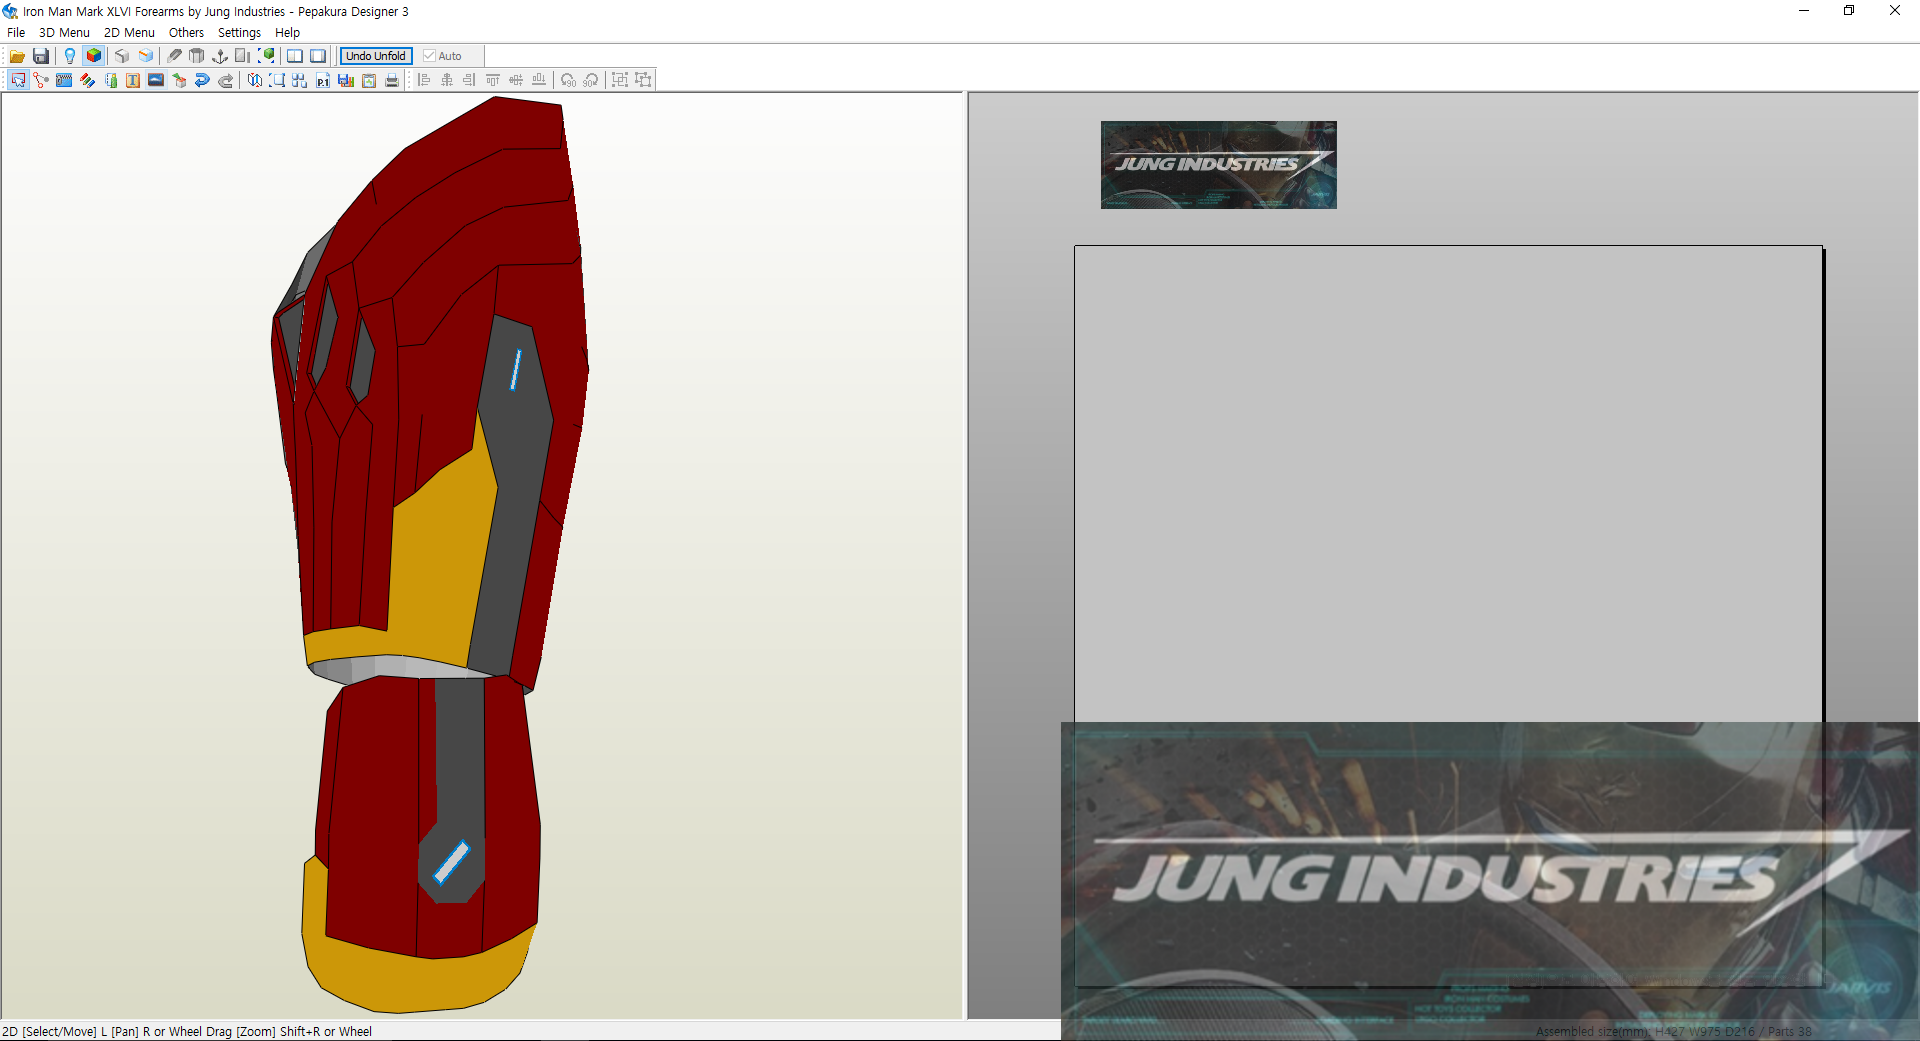This screenshot has width=1920, height=1041.
Task: Select the pencil edge tool icon
Action: (x=174, y=56)
